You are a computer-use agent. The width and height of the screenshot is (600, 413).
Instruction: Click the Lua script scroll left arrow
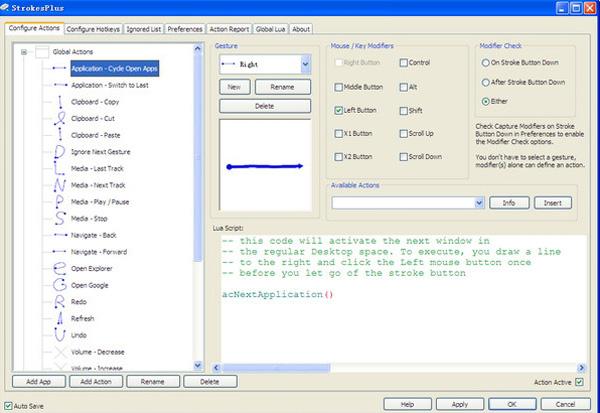coord(216,368)
